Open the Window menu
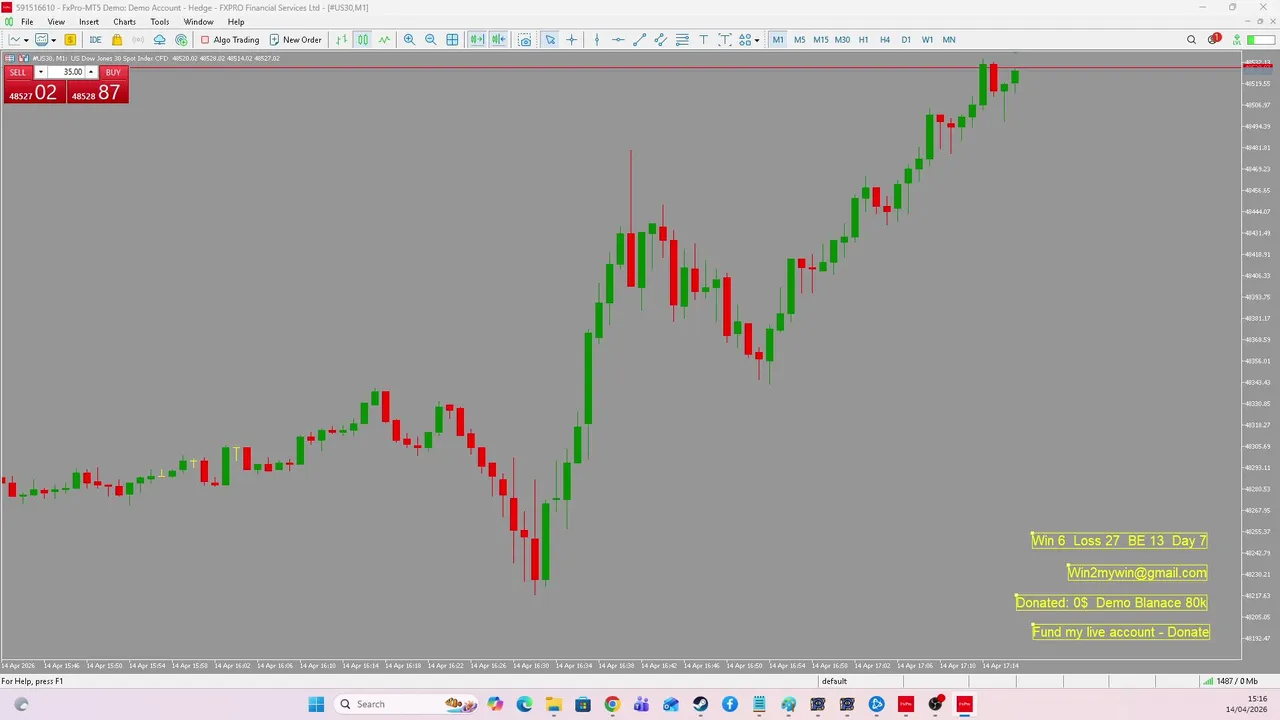Image resolution: width=1280 pixels, height=720 pixels. click(x=198, y=22)
